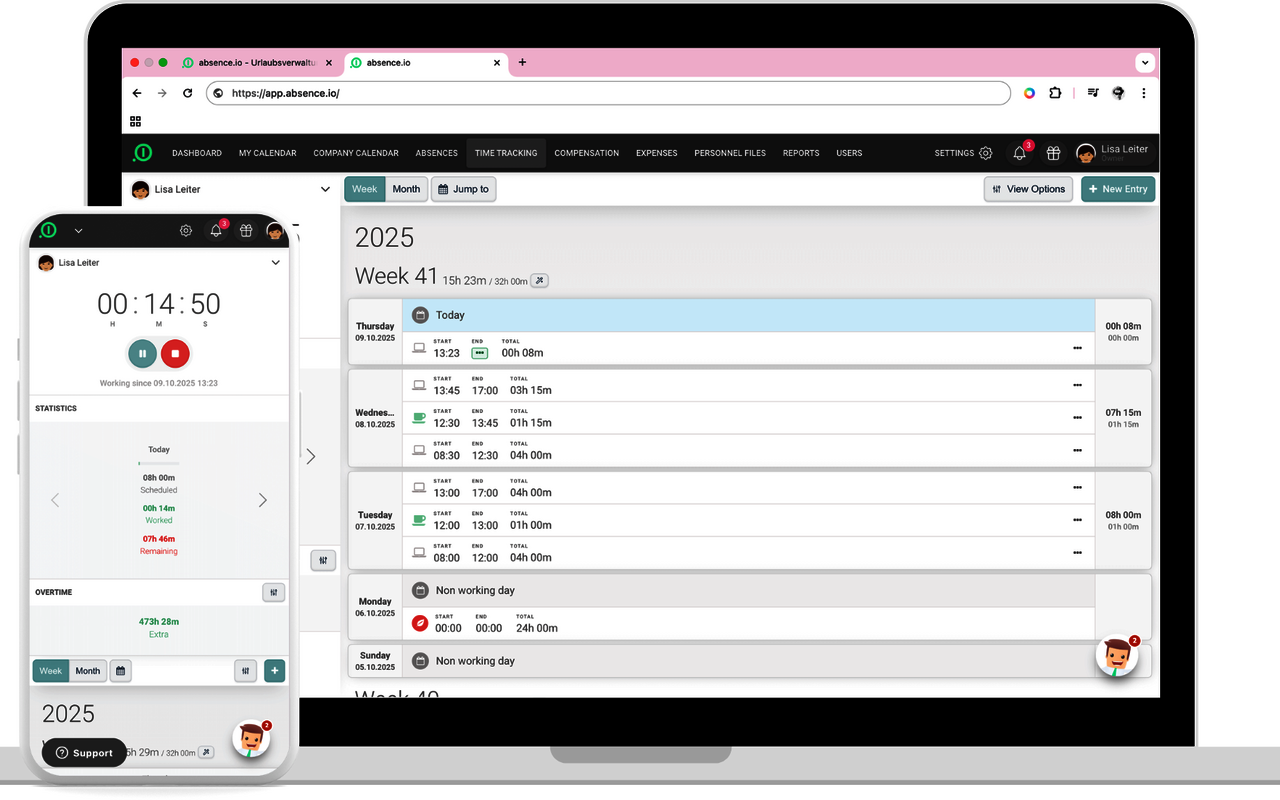This screenshot has width=1280, height=800.
Task: Click overtime filter icon in mobile panel
Action: (x=273, y=593)
